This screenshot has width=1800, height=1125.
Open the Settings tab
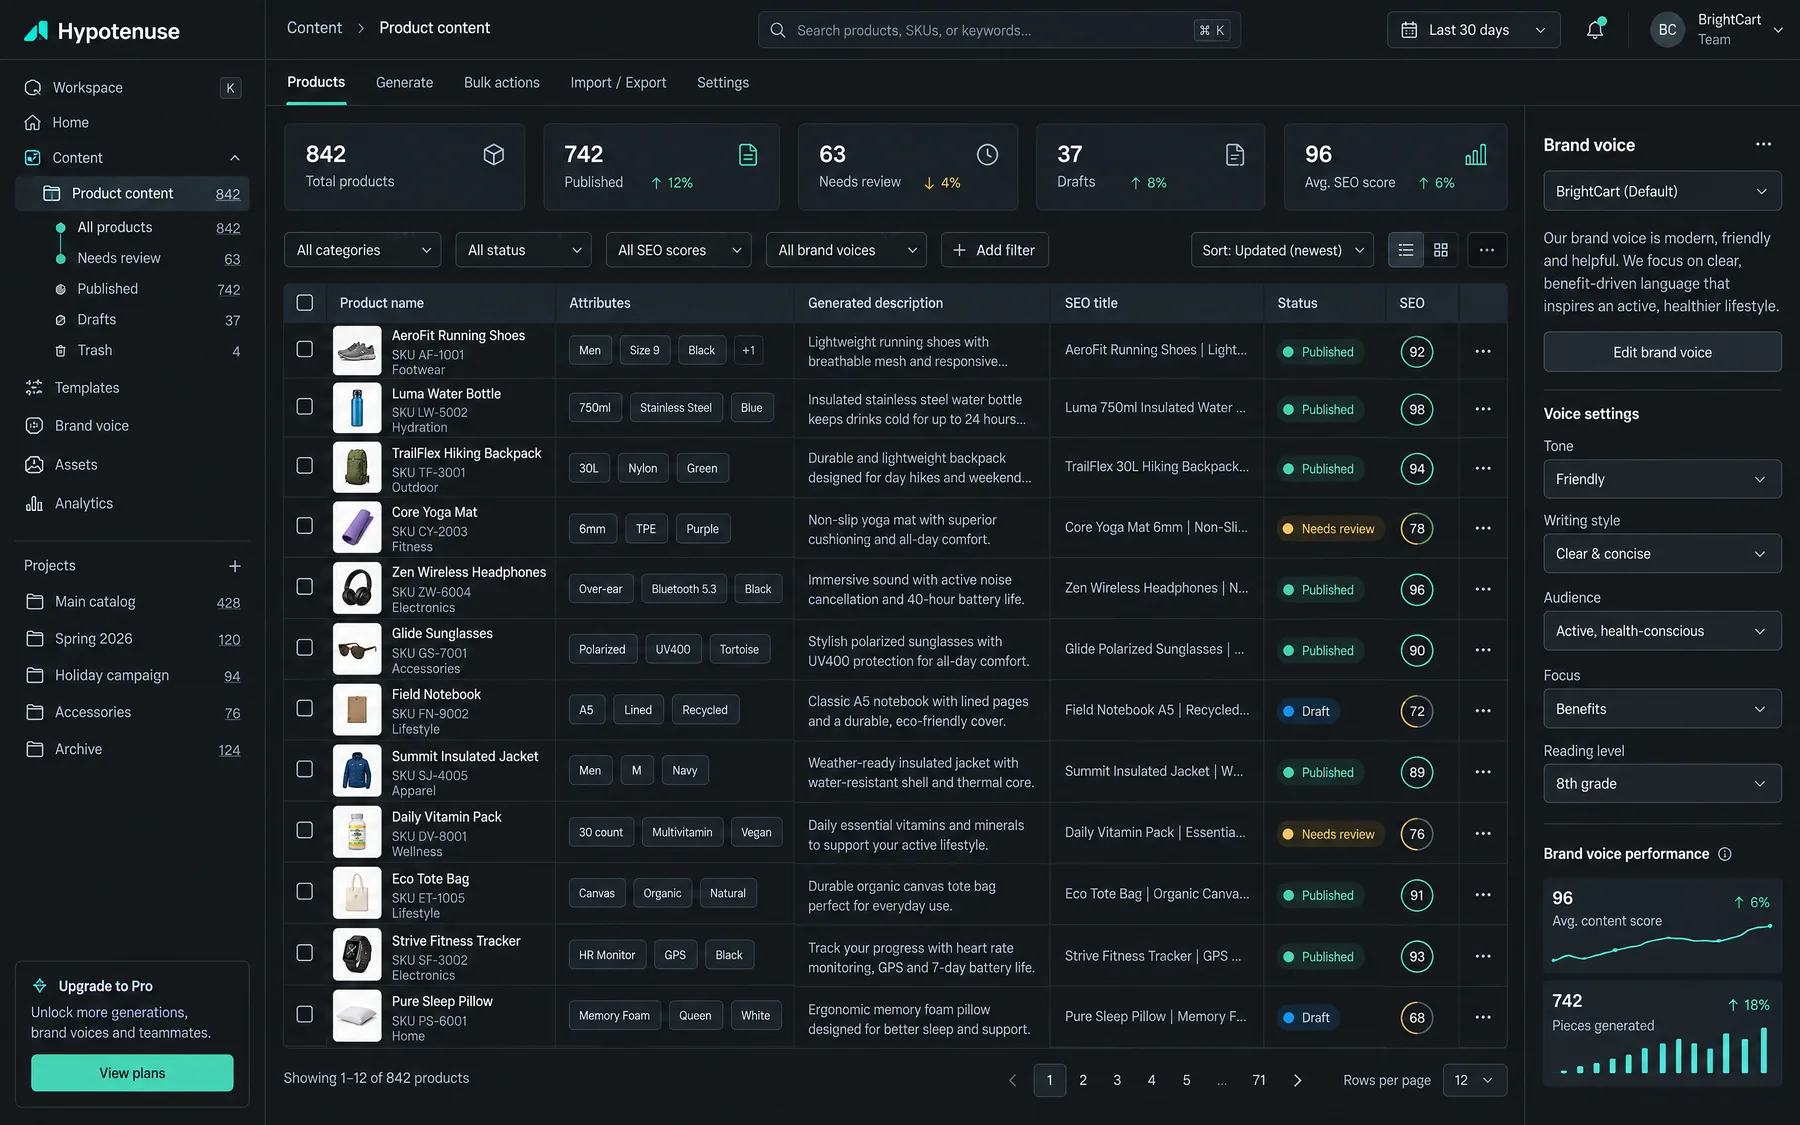coord(723,83)
